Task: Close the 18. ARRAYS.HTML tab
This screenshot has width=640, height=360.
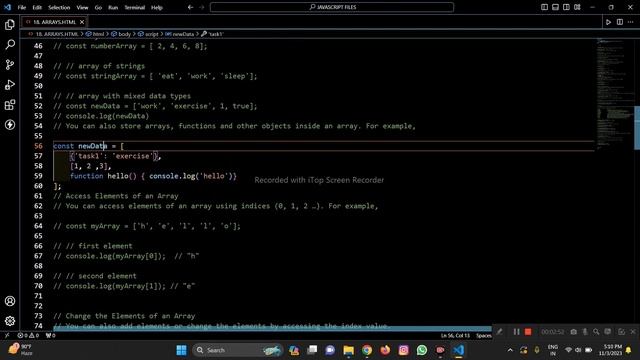Action: 82,22
